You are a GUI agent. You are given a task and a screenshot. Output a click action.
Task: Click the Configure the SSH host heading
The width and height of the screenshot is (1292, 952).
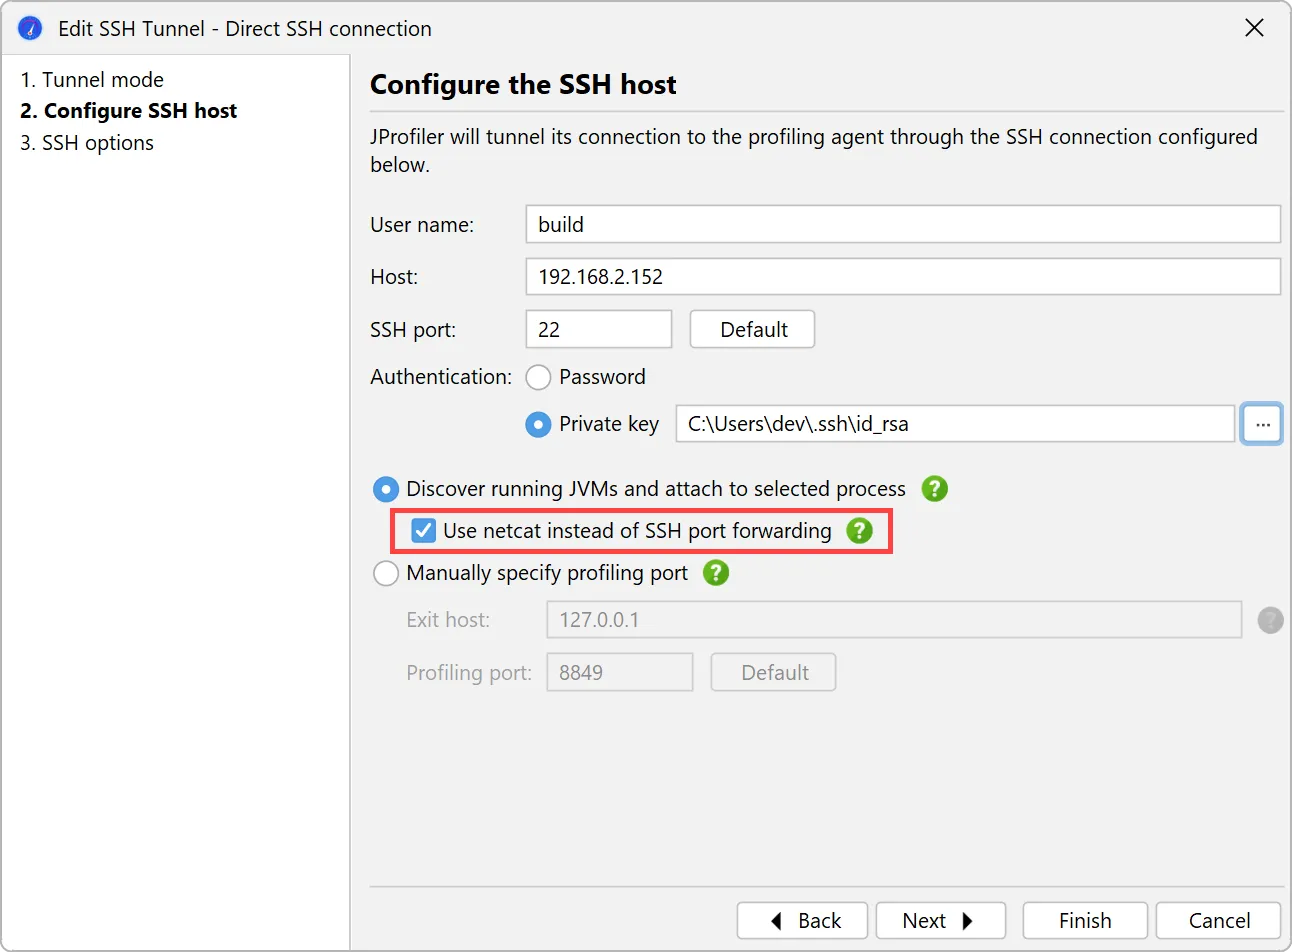pyautogui.click(x=523, y=85)
